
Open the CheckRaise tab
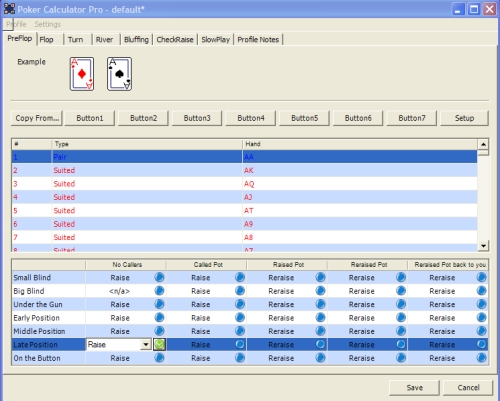pos(175,40)
